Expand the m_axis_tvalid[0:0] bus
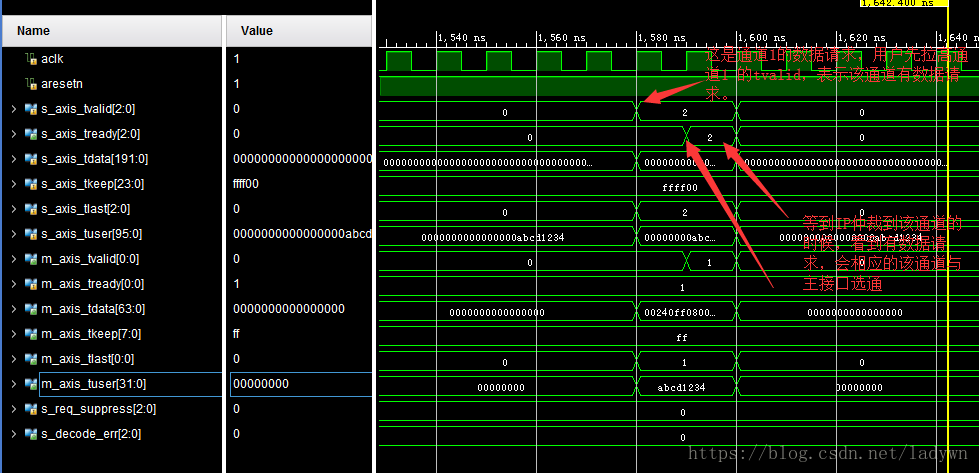Screen dimensions: 979x473 pyautogui.click(x=14, y=259)
